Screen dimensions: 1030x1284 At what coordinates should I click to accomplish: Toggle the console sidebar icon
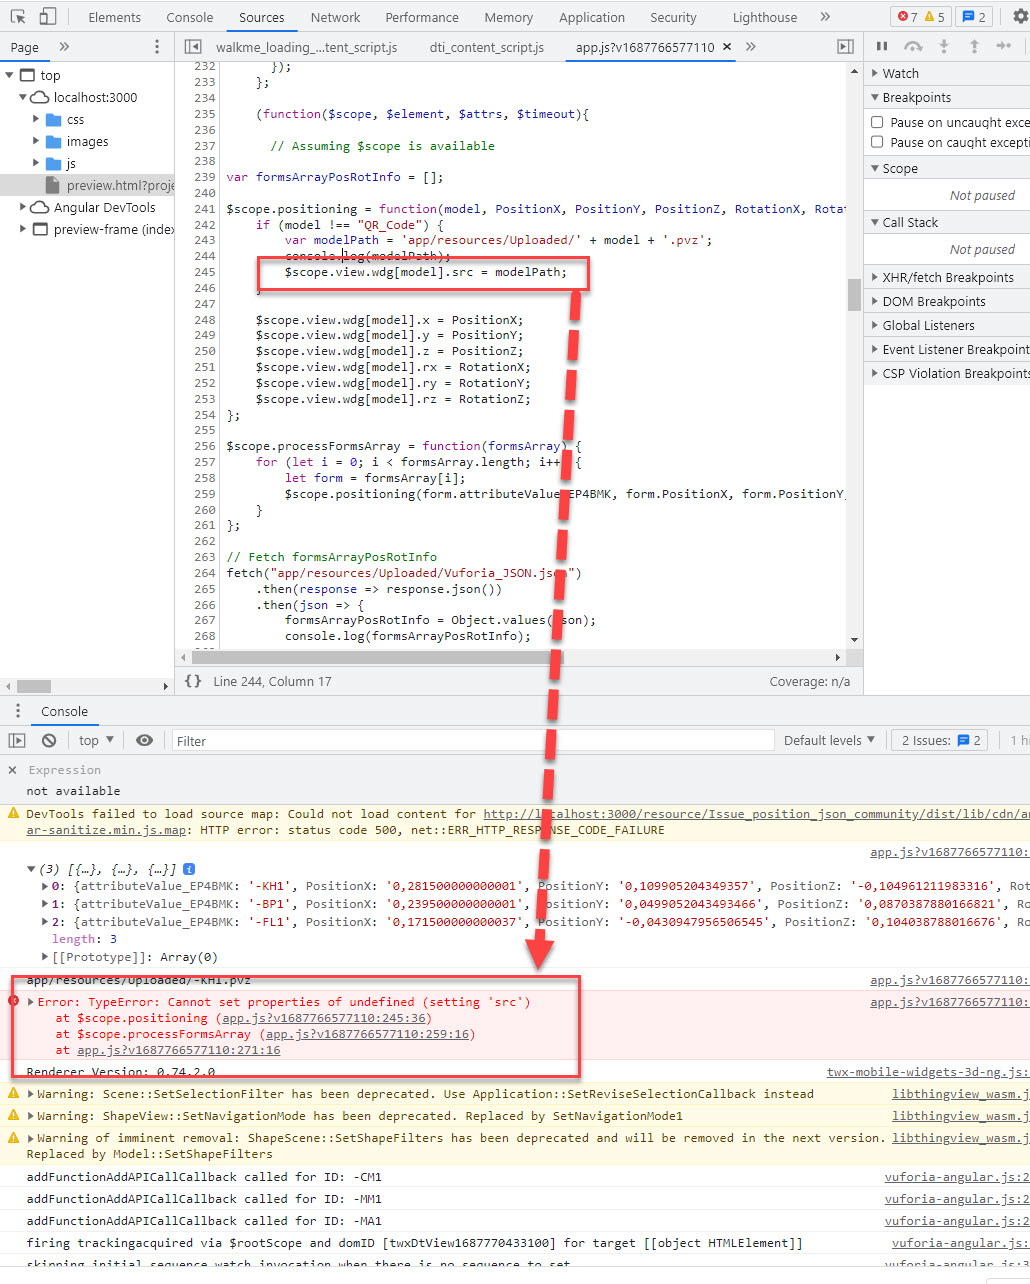17,741
